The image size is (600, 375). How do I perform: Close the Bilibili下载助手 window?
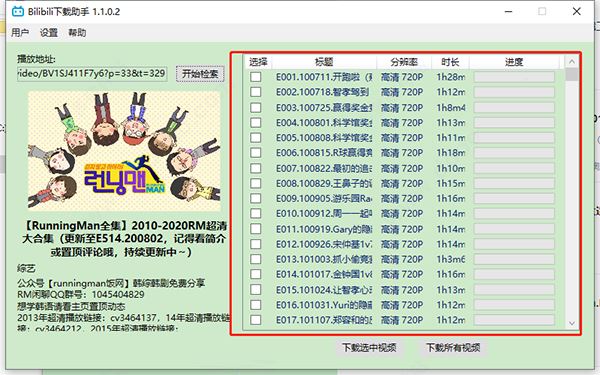coord(577,11)
